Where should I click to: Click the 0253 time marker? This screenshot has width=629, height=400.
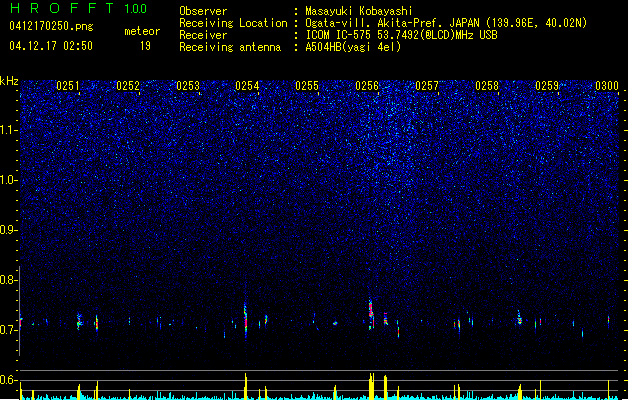[x=188, y=86]
